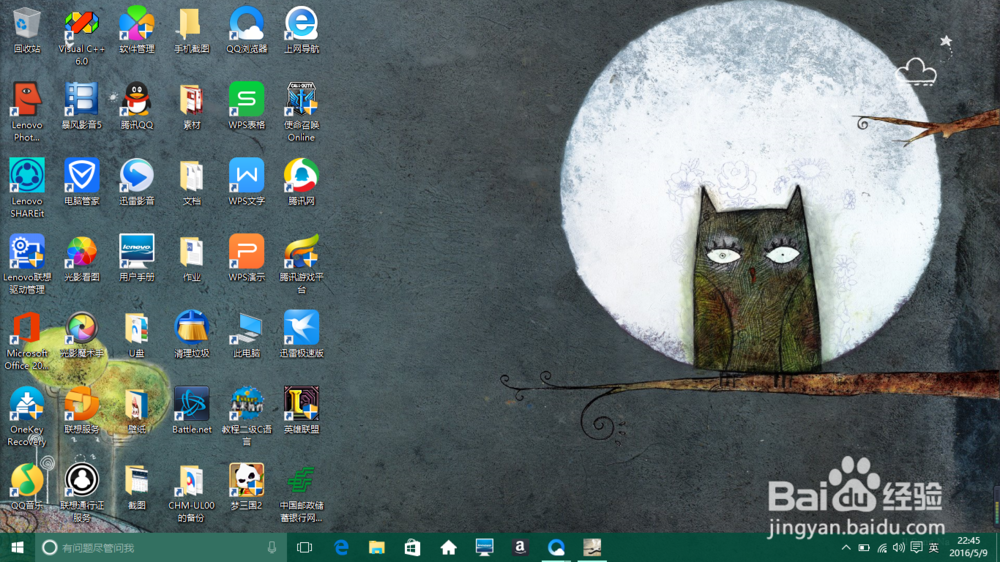The height and width of the screenshot is (562, 1000).
Task: Open the 作业 folder
Action: click(x=191, y=258)
